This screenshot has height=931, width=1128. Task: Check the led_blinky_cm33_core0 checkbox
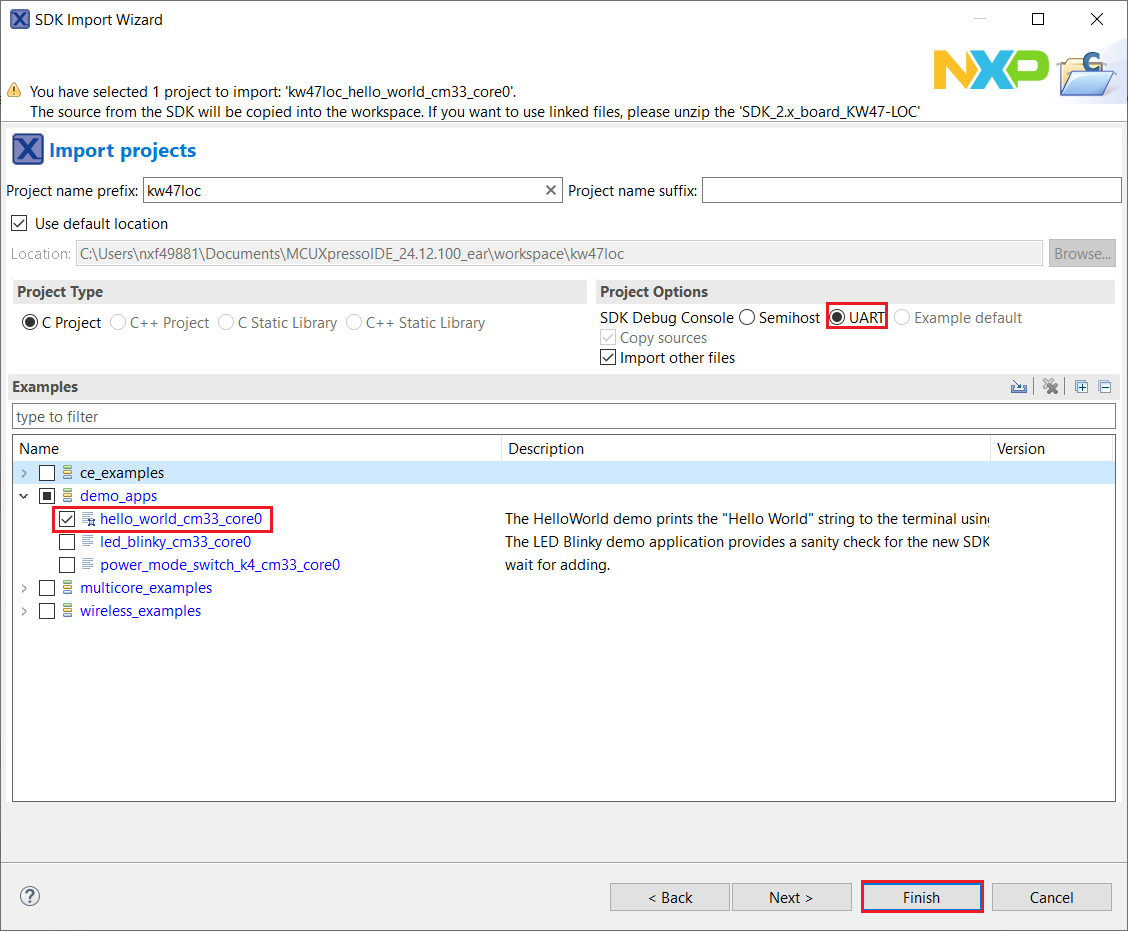point(67,542)
